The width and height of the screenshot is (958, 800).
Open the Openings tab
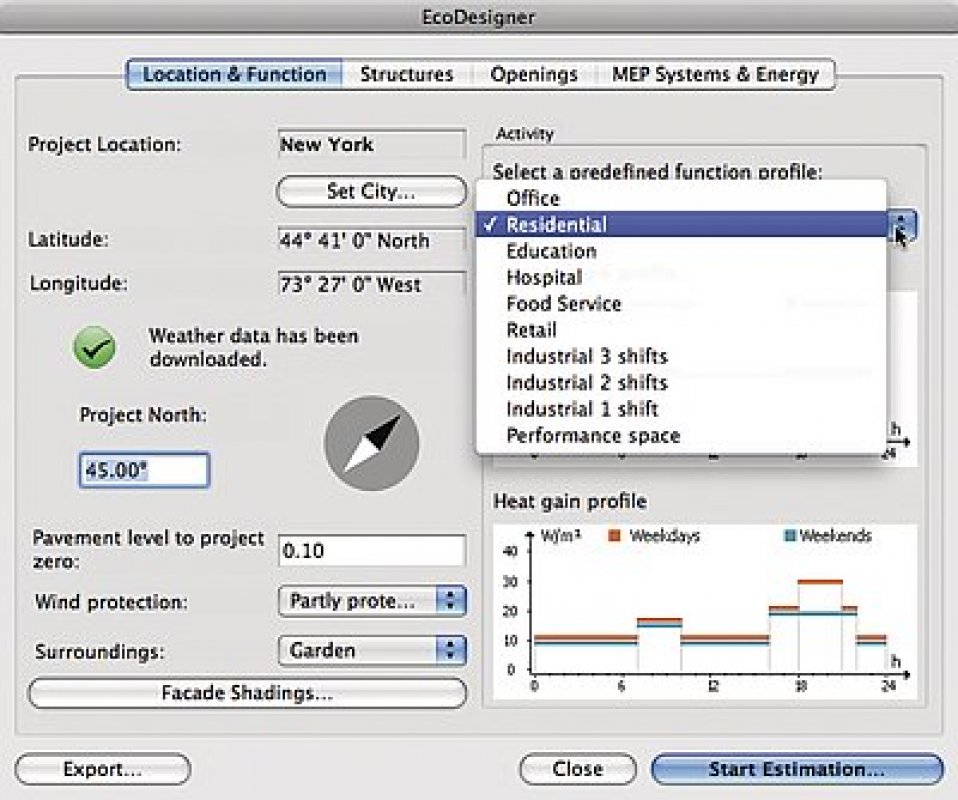pyautogui.click(x=533, y=75)
